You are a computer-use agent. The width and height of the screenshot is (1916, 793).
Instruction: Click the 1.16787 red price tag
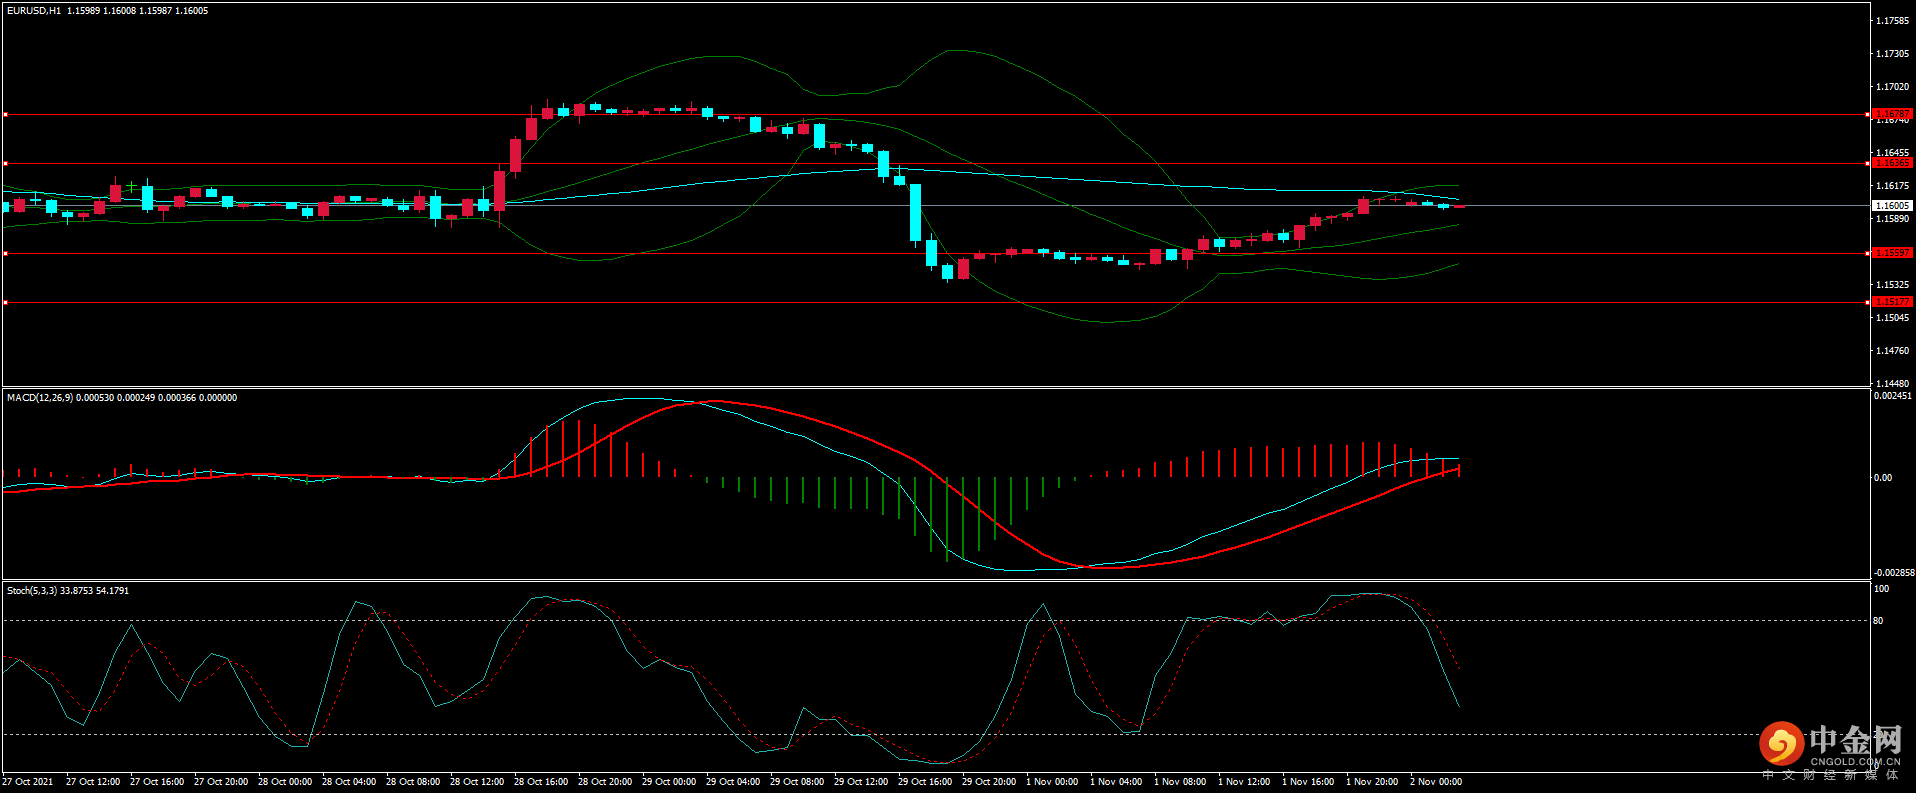(1891, 114)
